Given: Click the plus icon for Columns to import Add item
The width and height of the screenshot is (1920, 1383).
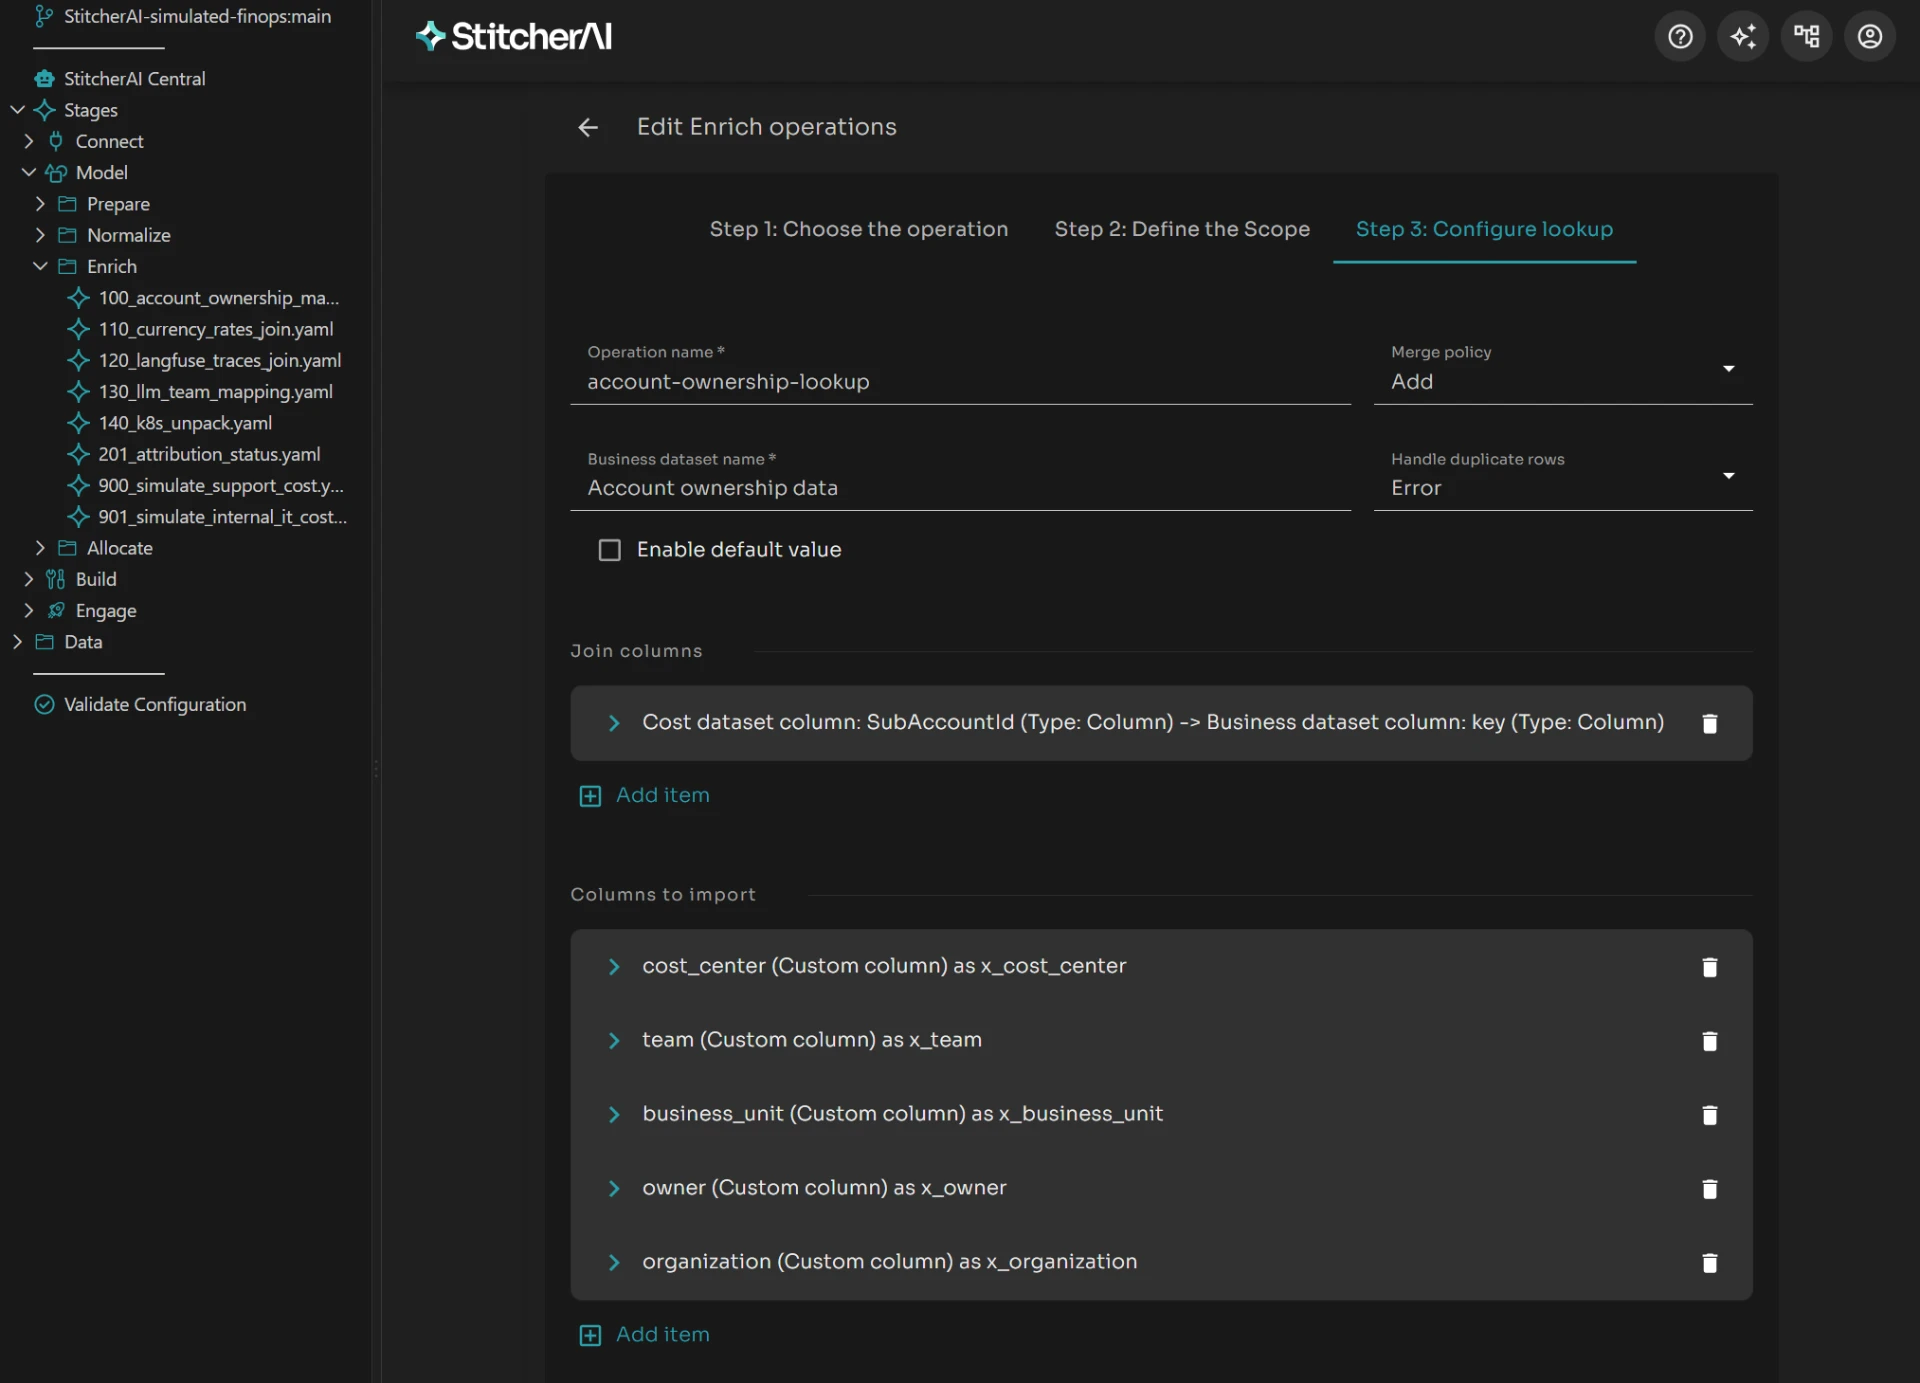Looking at the screenshot, I should pos(590,1336).
